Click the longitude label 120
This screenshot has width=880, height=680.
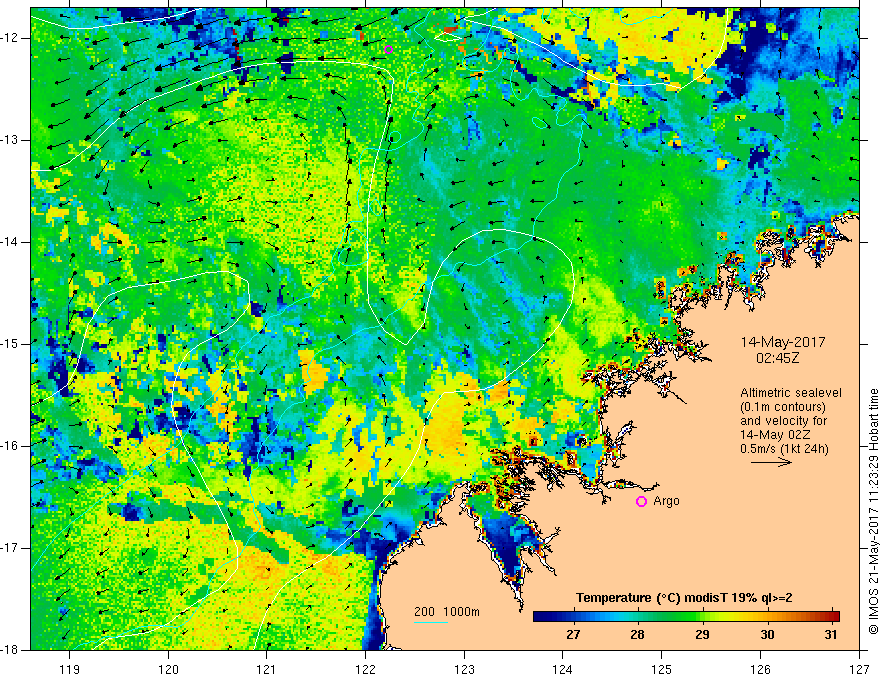point(168,669)
